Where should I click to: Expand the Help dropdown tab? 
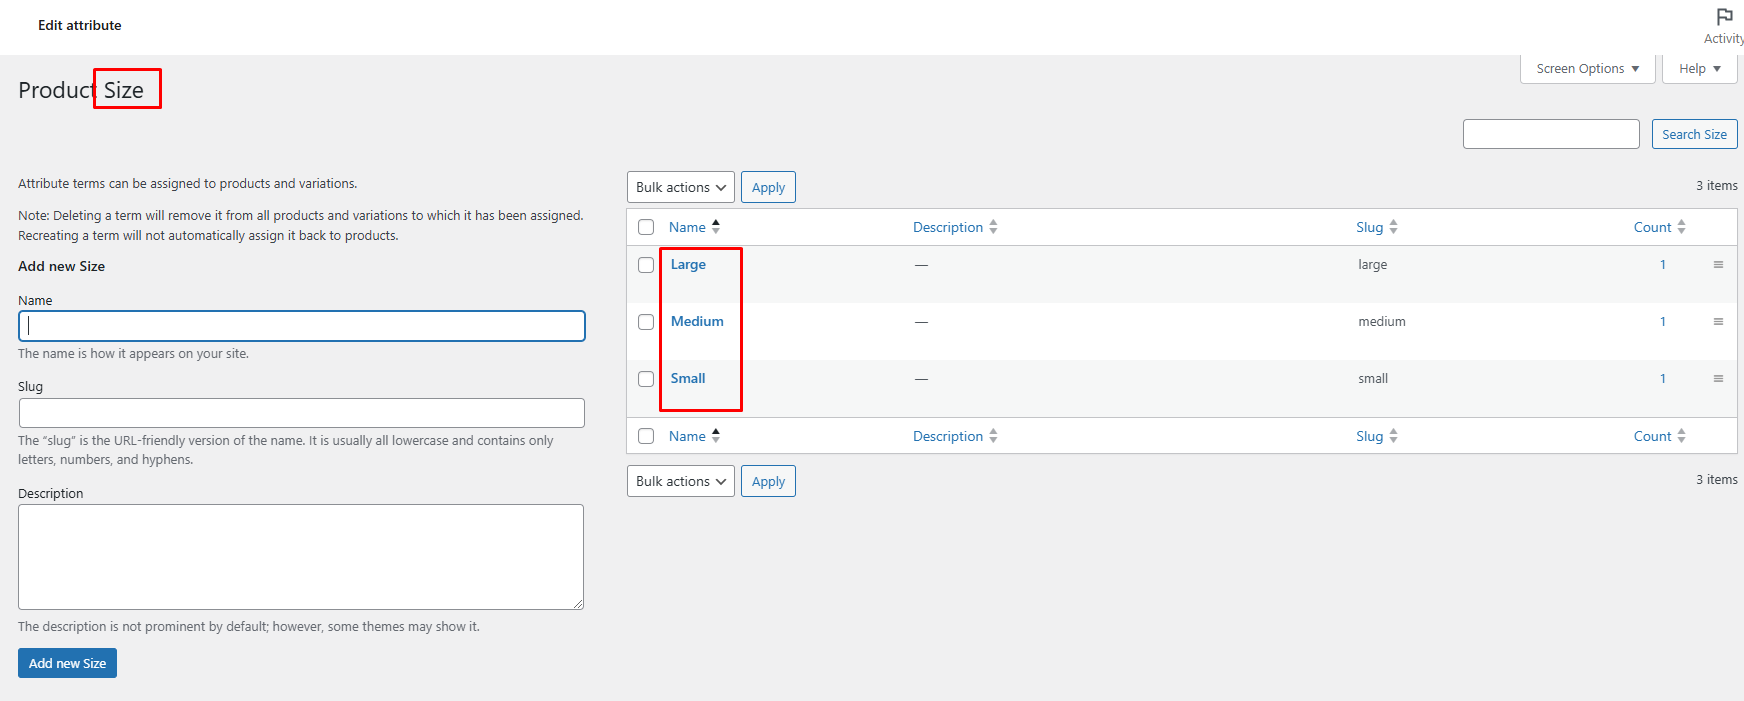pyautogui.click(x=1699, y=69)
